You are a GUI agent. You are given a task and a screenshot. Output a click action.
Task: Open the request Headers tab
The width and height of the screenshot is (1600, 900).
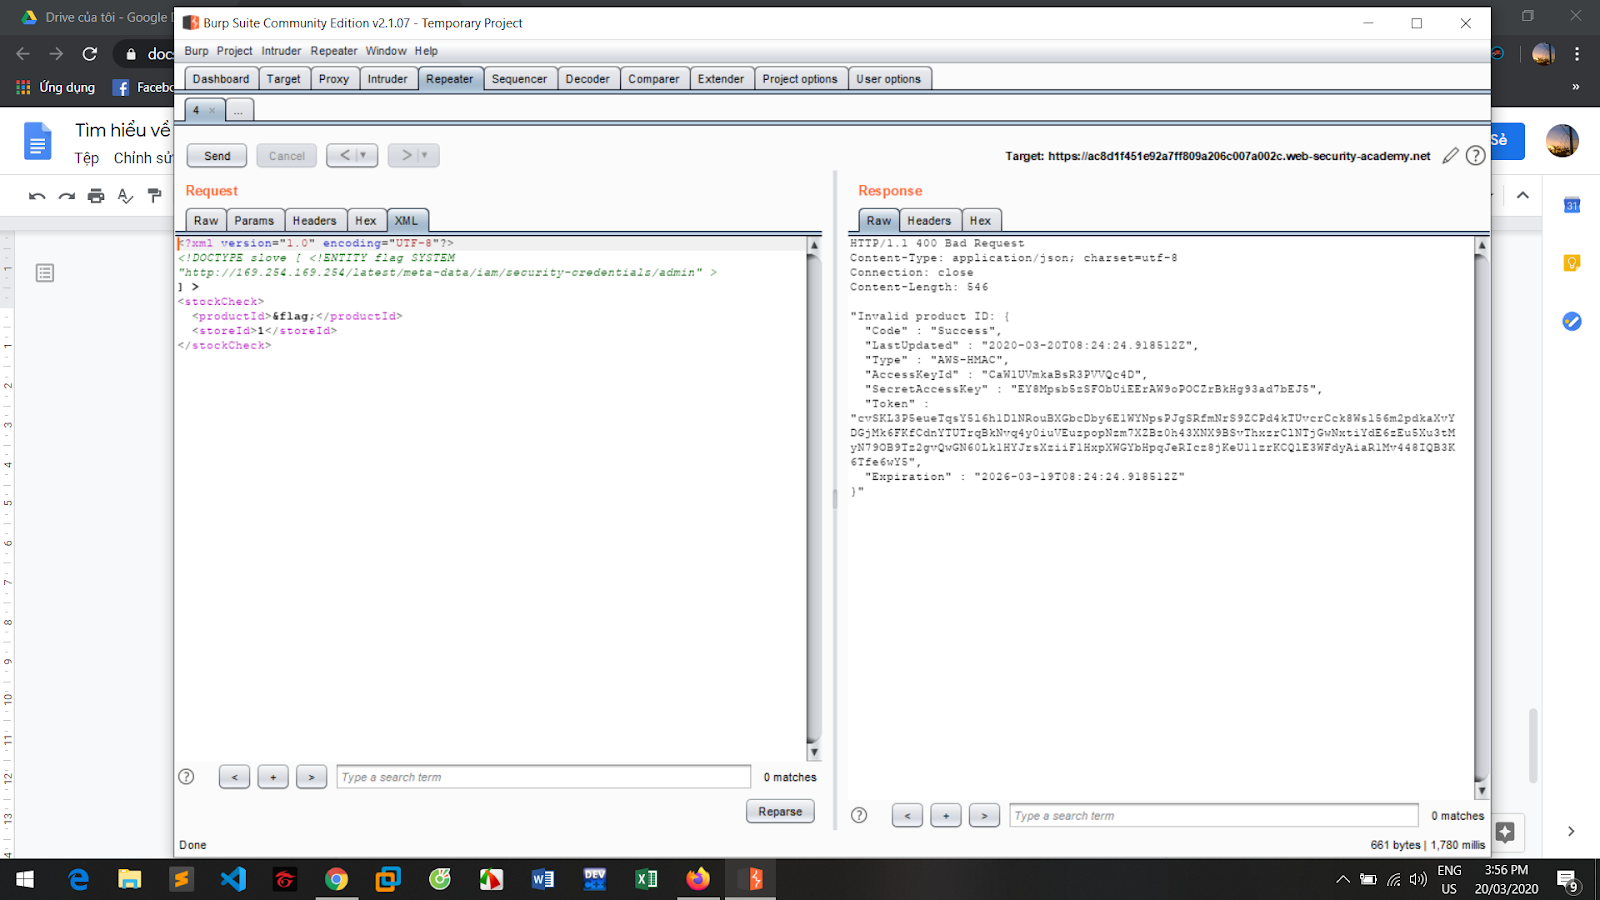tap(314, 221)
